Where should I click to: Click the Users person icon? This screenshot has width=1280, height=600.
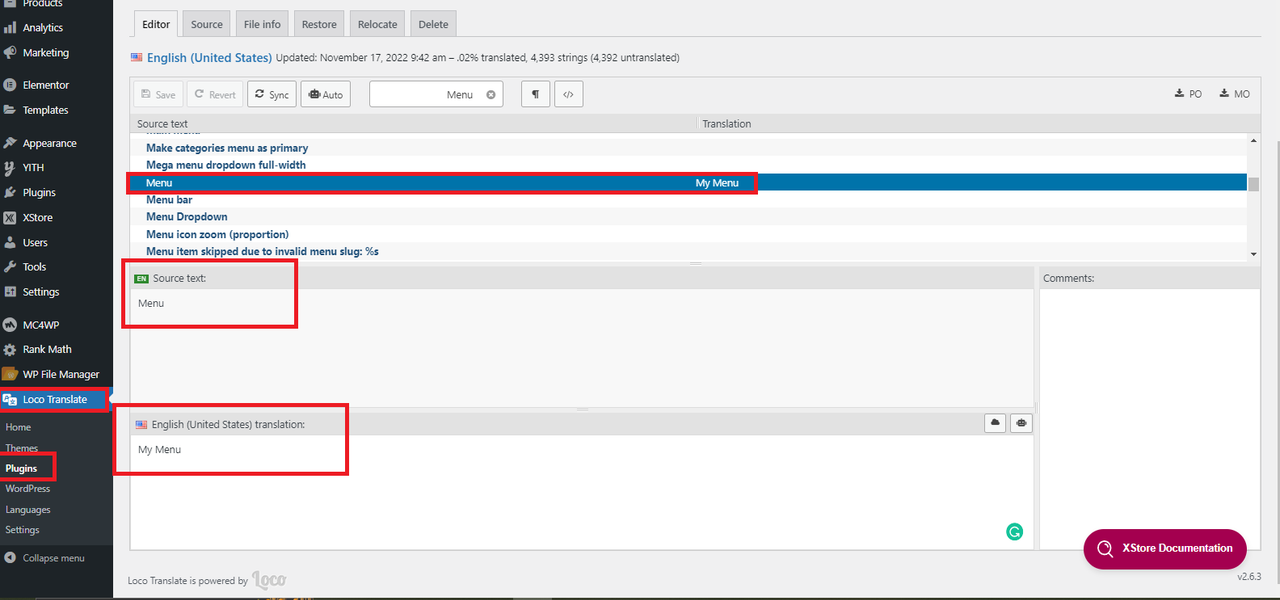click(x=10, y=242)
